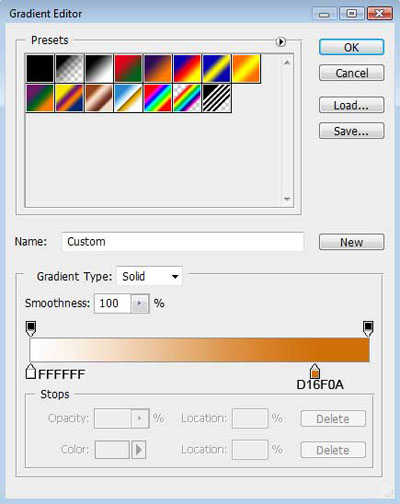Click the Load... button
This screenshot has width=400, height=504.
(x=352, y=105)
